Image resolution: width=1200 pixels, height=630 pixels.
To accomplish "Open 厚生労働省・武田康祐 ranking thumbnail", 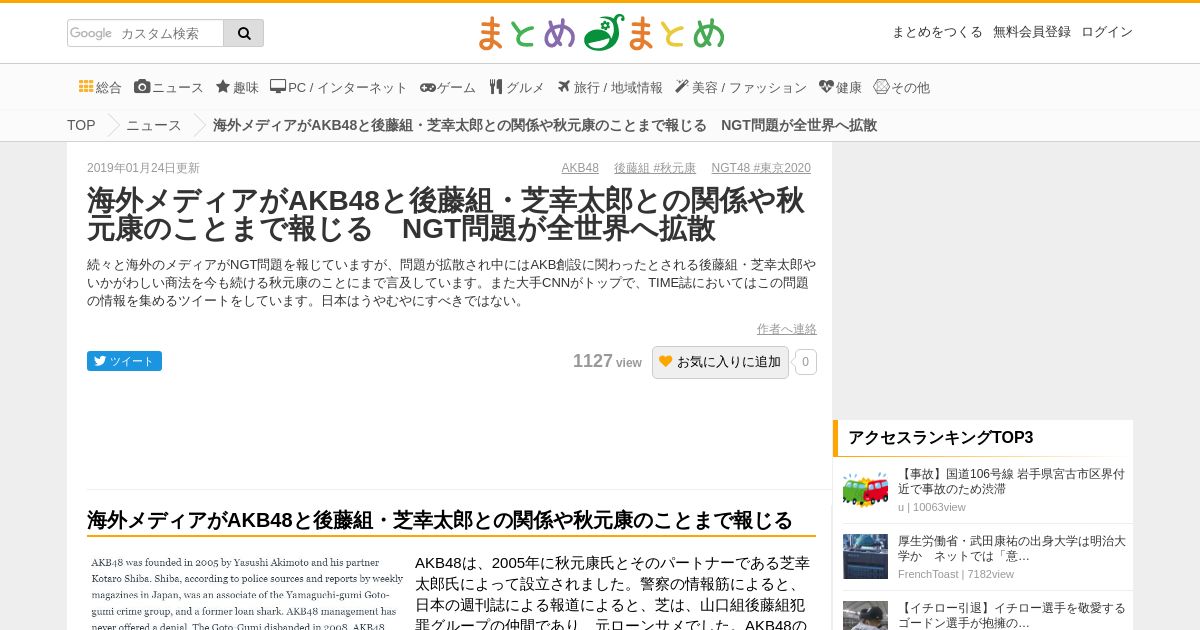I will coord(865,556).
